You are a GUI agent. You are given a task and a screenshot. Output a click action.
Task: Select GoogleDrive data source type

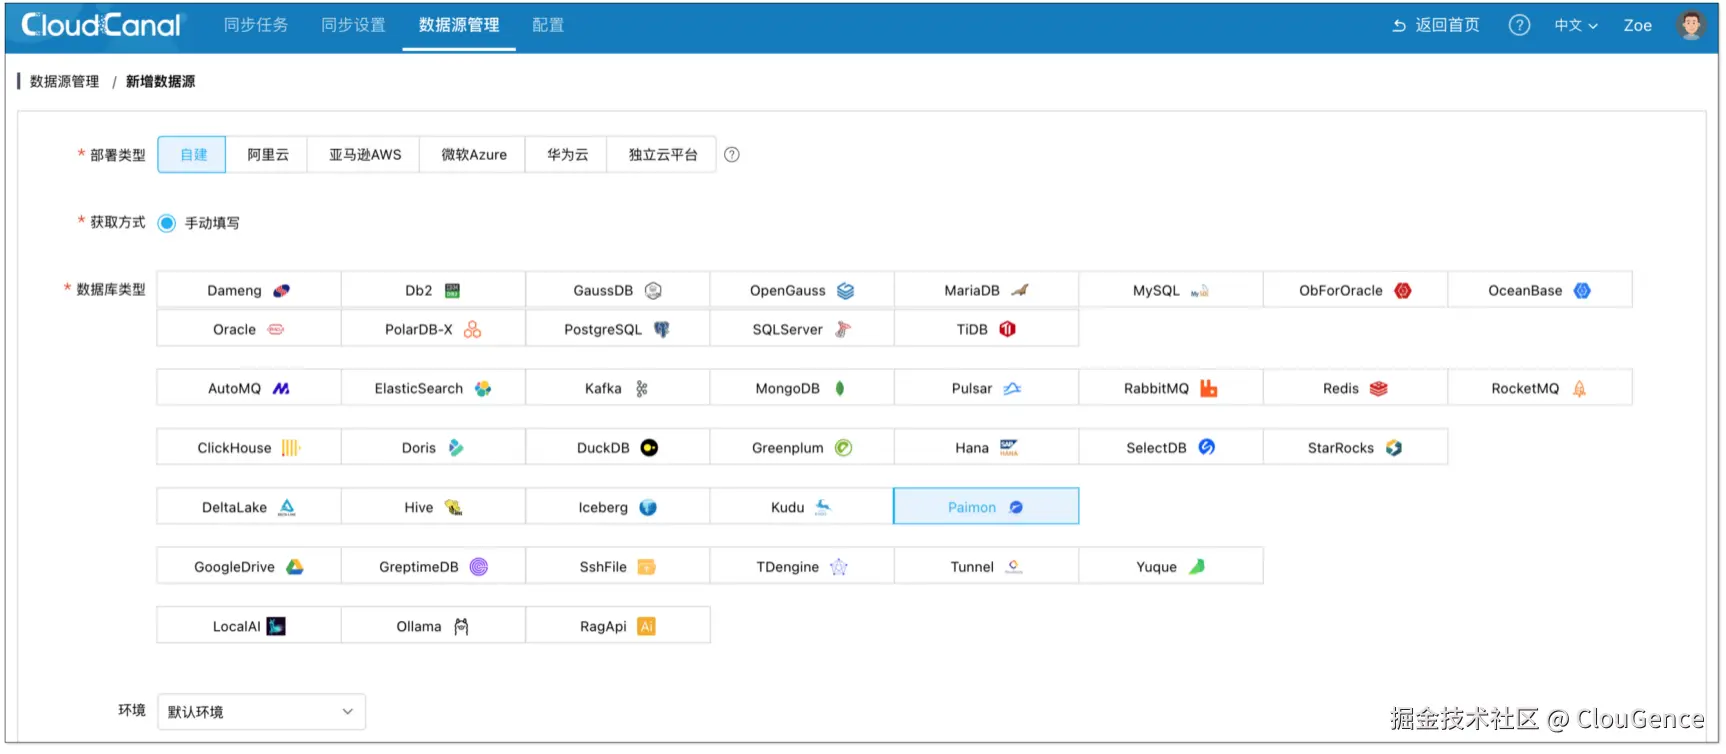249,566
